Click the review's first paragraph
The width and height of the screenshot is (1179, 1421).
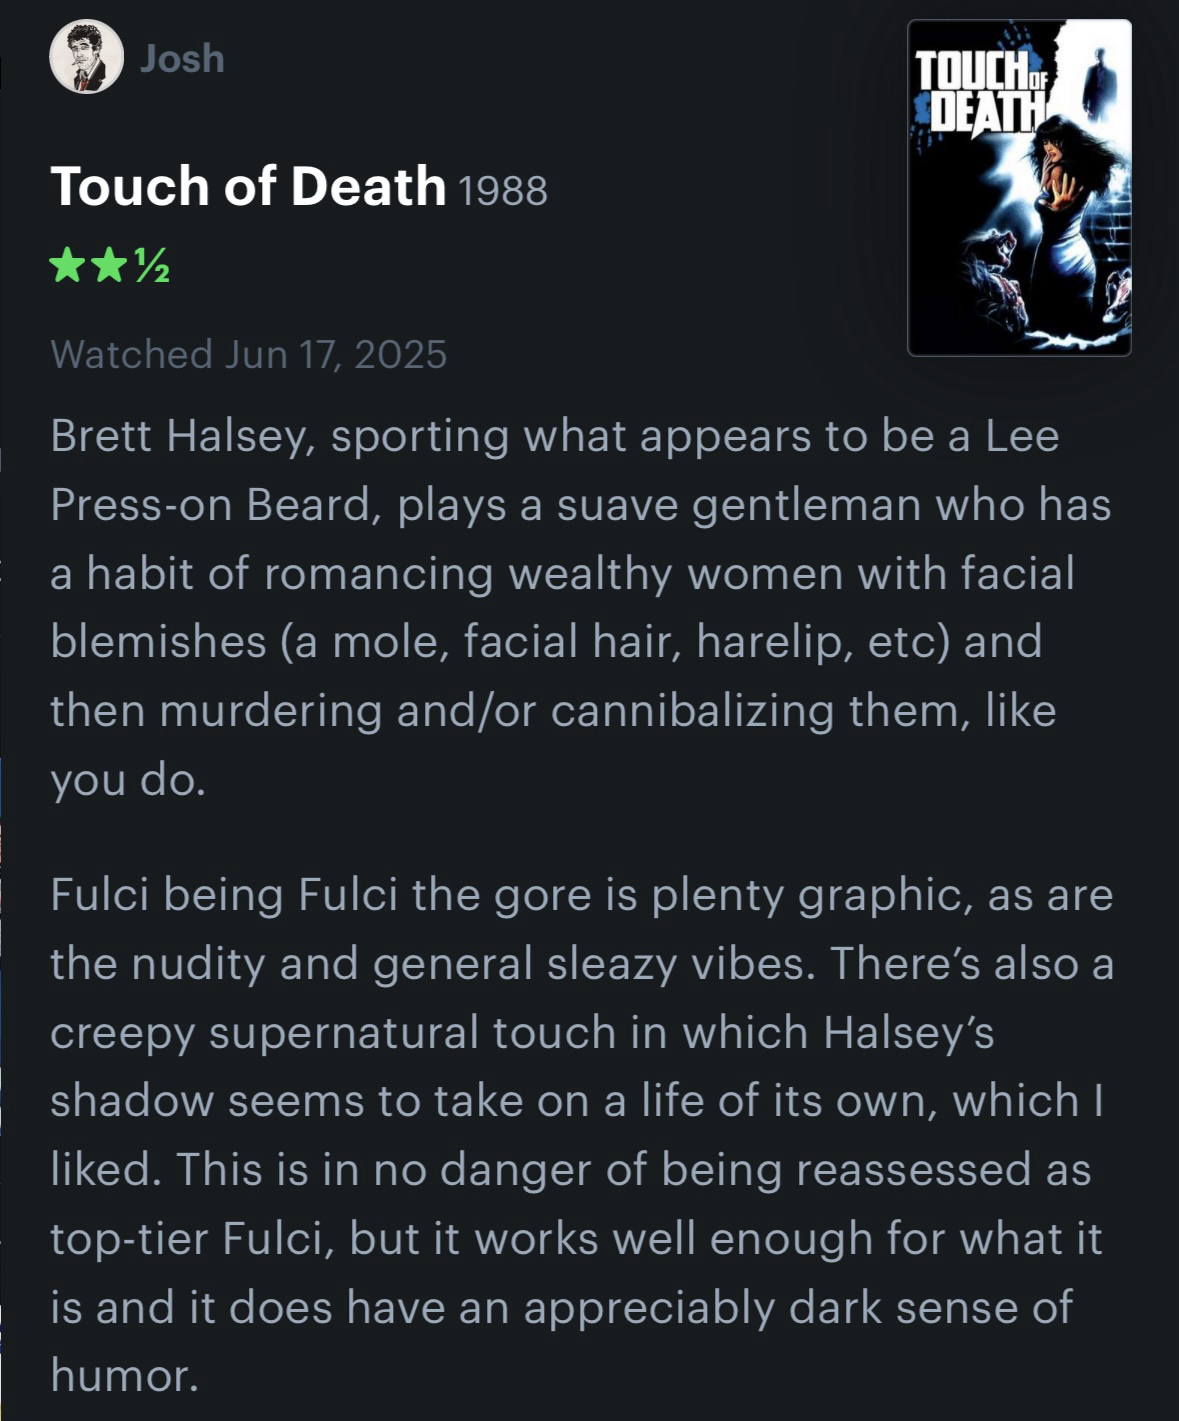click(580, 608)
